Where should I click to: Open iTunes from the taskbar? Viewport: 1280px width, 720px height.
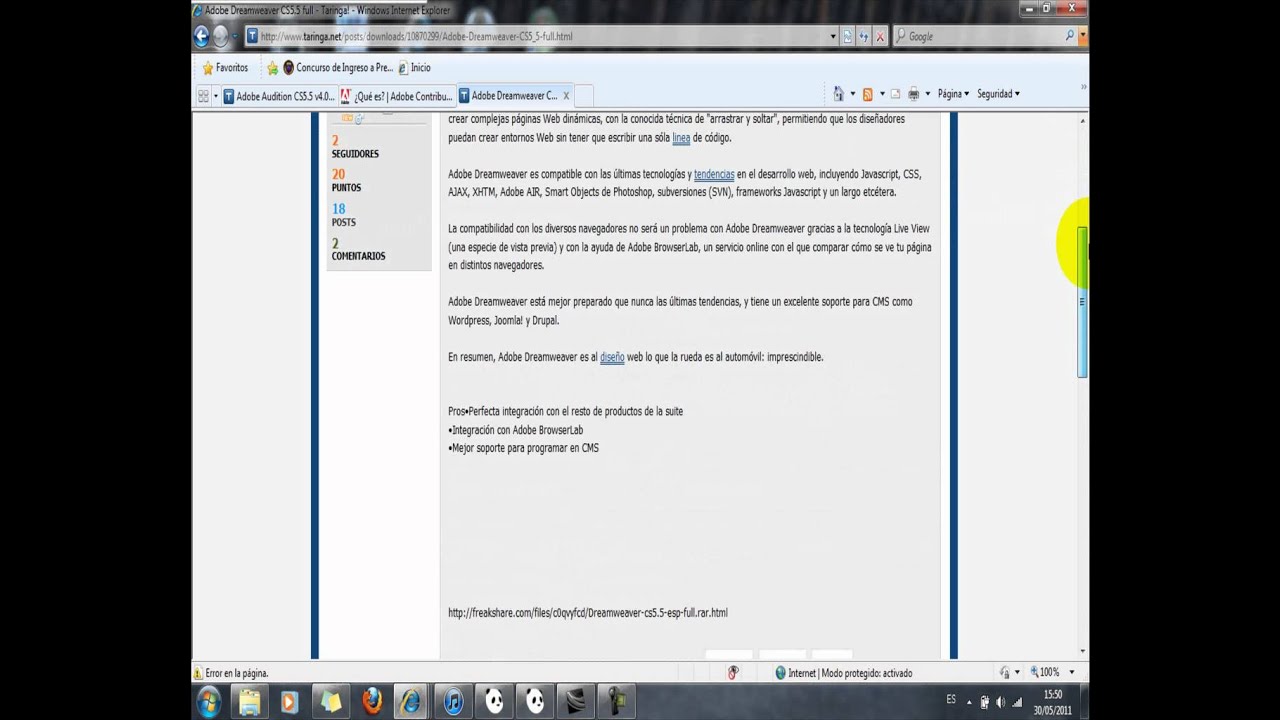[453, 702]
